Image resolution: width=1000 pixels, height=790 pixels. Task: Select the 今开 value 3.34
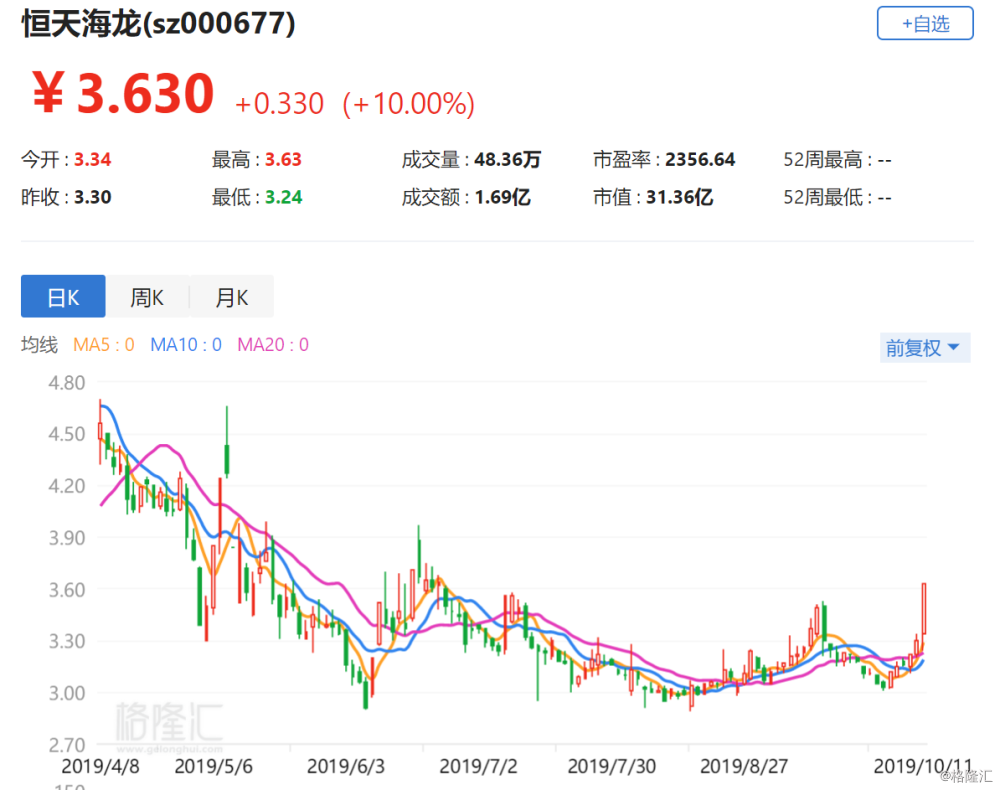[x=92, y=159]
